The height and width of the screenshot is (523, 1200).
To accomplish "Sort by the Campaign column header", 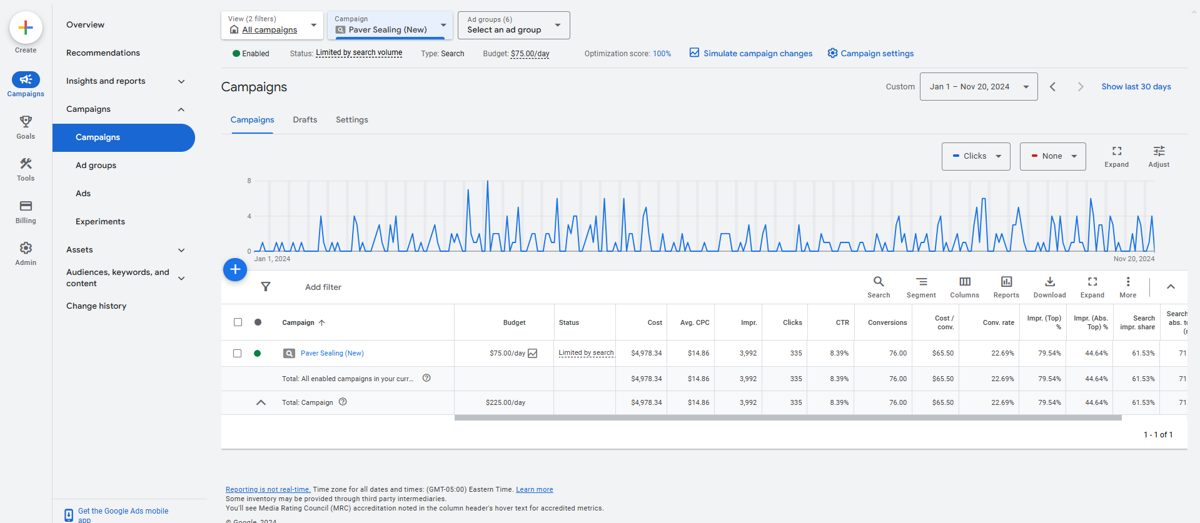I will (303, 322).
